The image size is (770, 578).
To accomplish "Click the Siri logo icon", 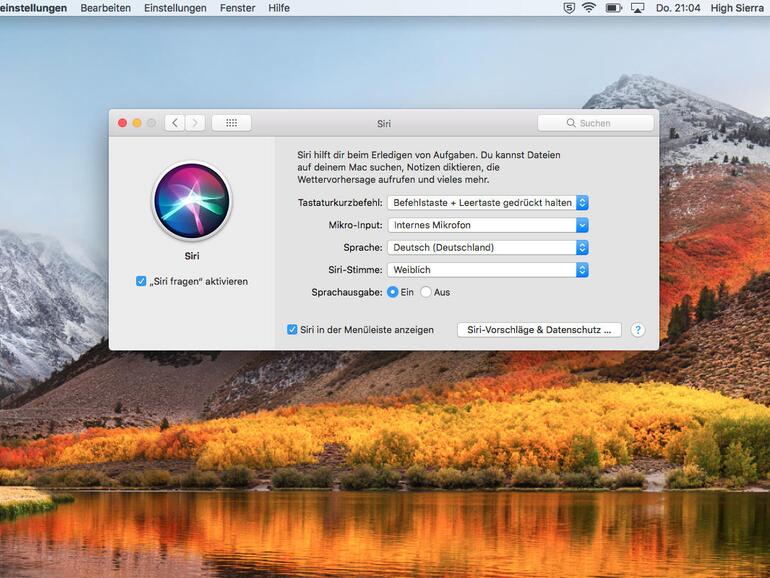I will pyautogui.click(x=191, y=202).
